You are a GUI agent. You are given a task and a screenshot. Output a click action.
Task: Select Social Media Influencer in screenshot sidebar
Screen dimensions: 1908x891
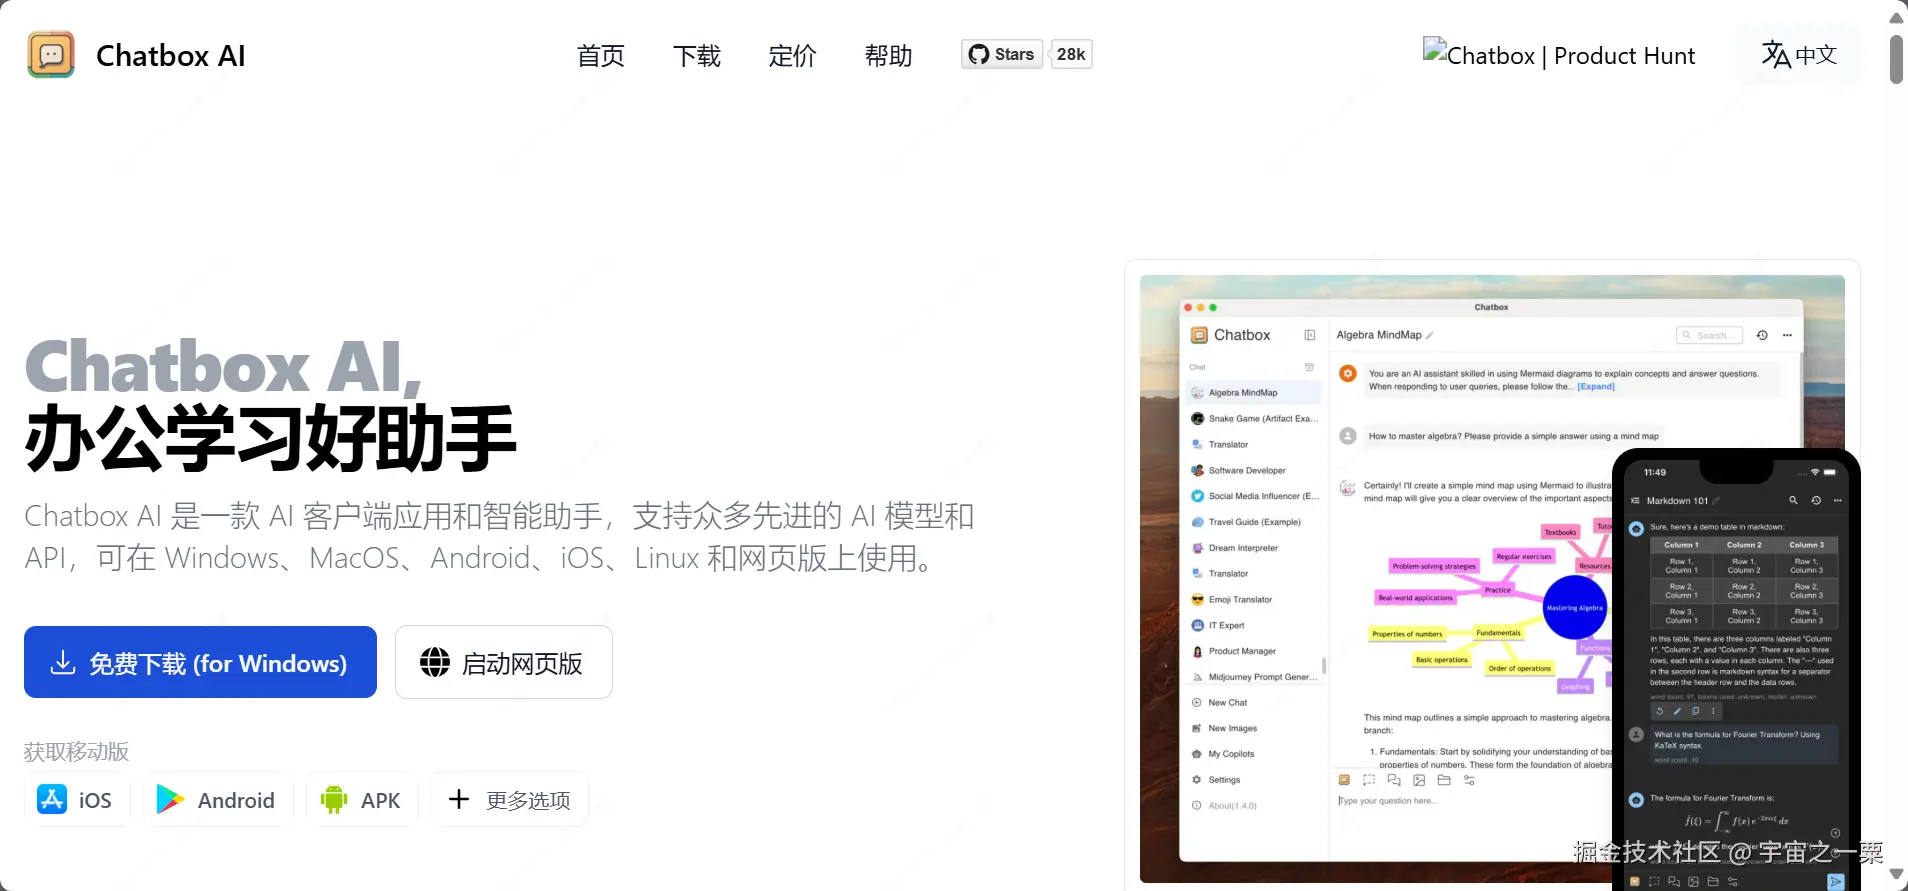point(1254,496)
